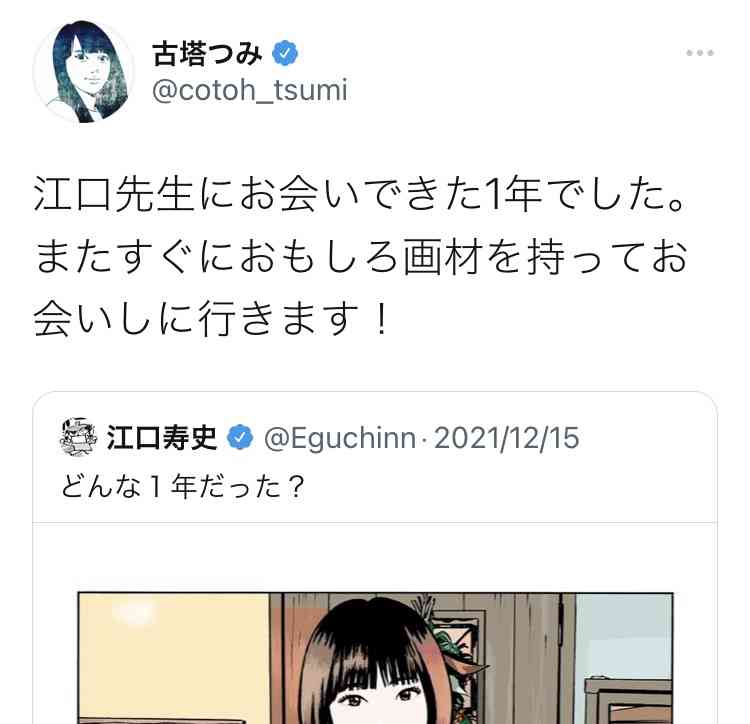
Task: Tap the verified badge beside 江口寿史
Action: [240, 437]
